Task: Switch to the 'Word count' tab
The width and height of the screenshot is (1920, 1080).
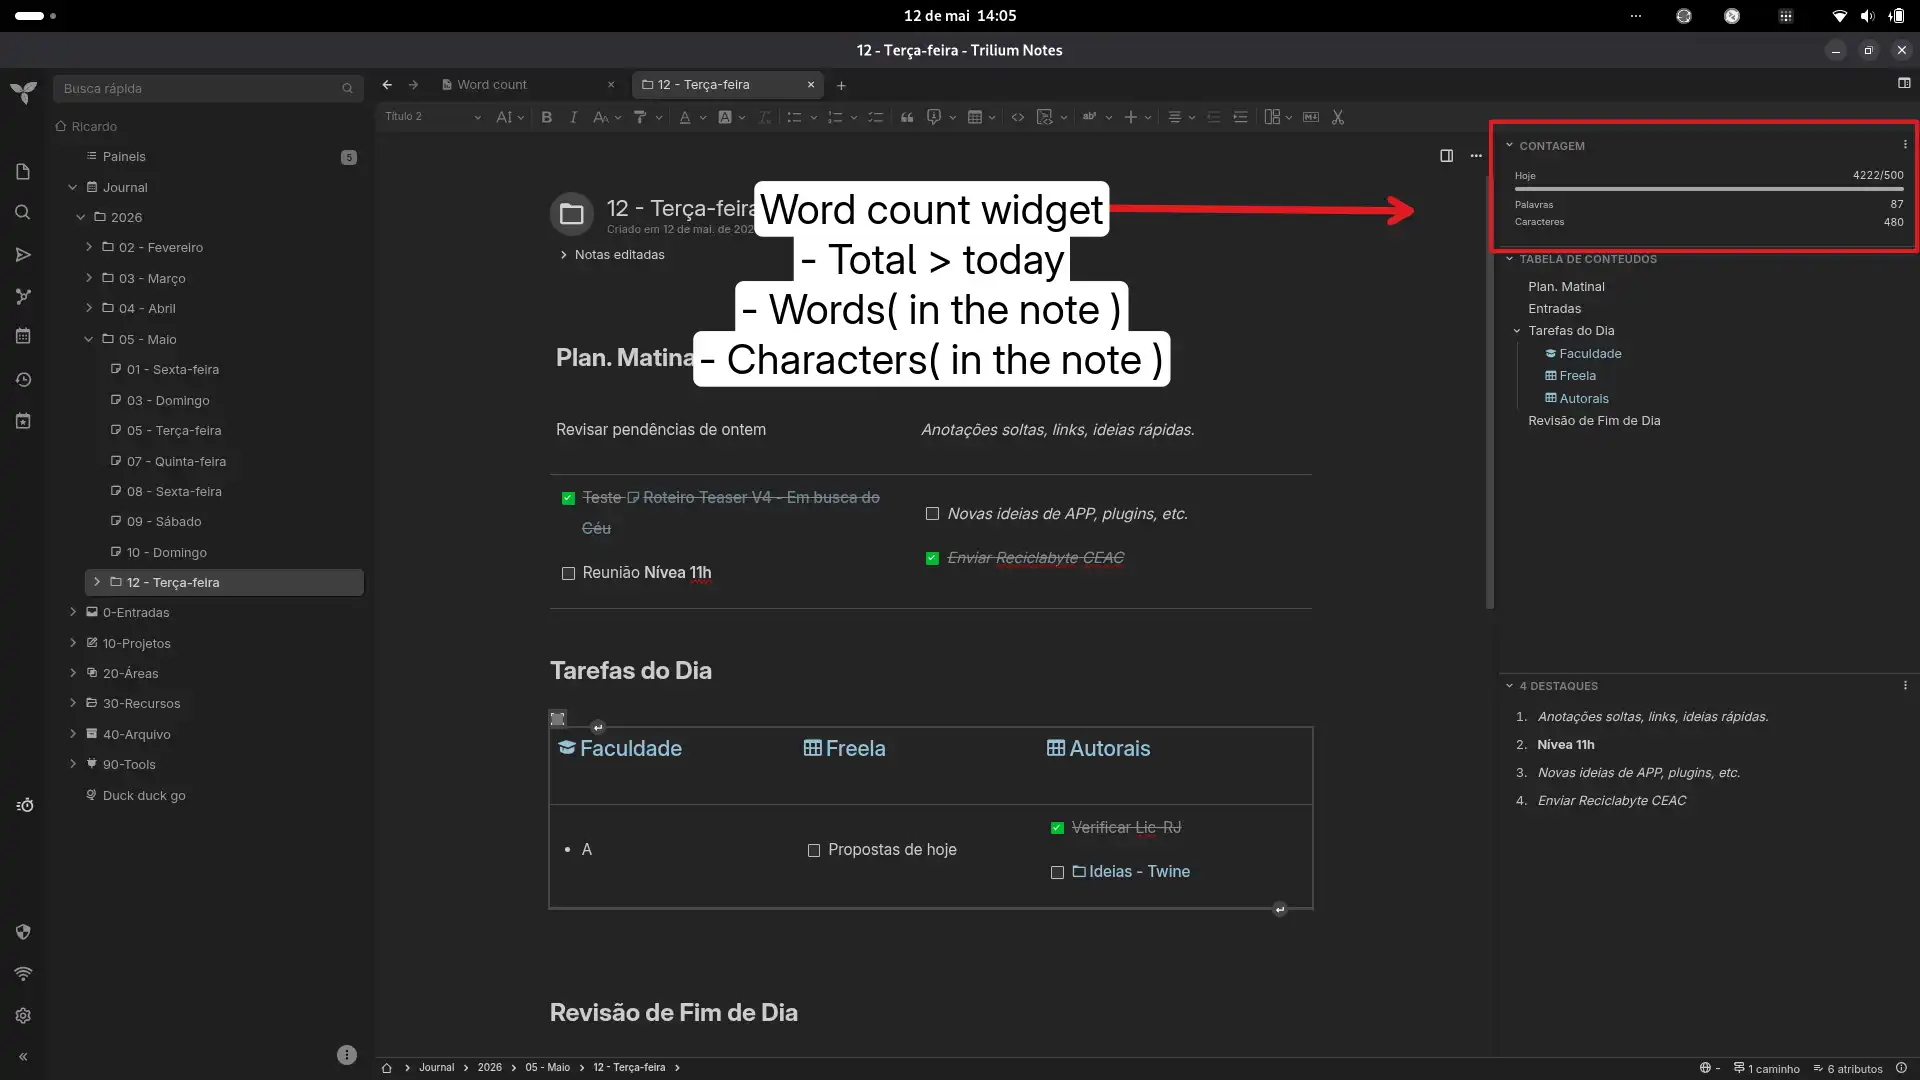Action: click(527, 85)
